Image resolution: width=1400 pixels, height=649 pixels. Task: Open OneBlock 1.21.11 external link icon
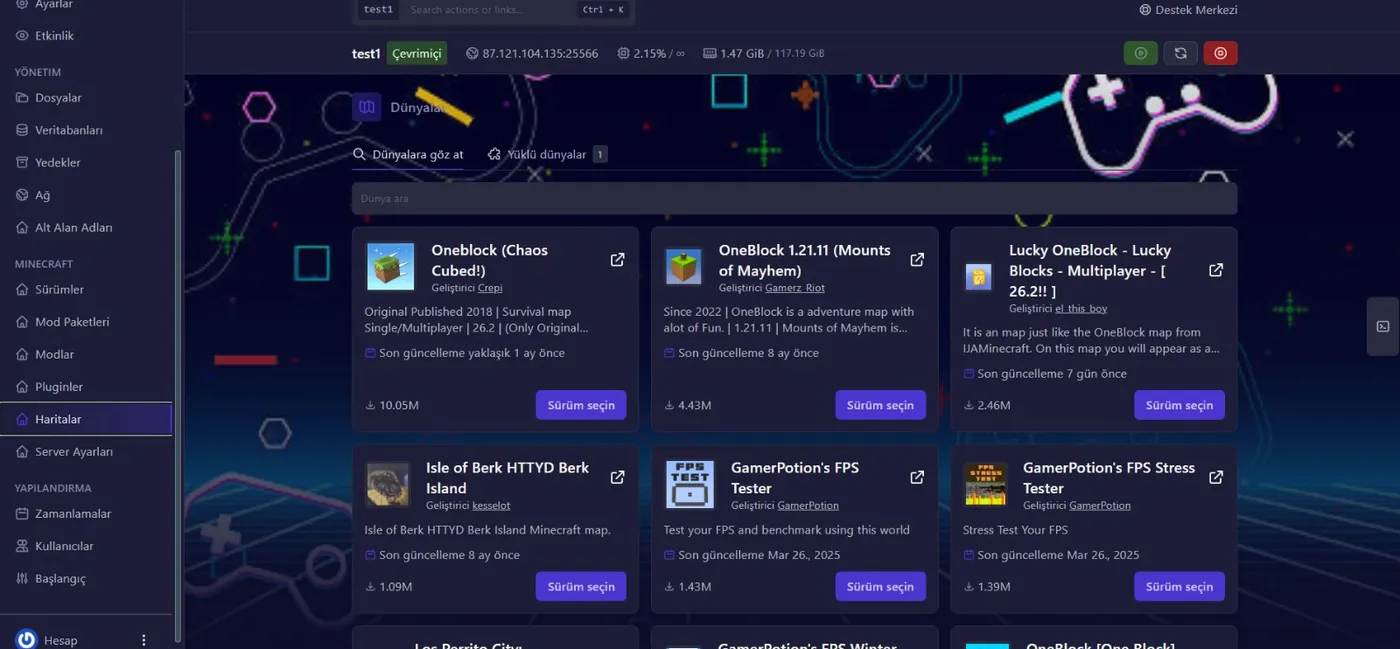point(917,260)
